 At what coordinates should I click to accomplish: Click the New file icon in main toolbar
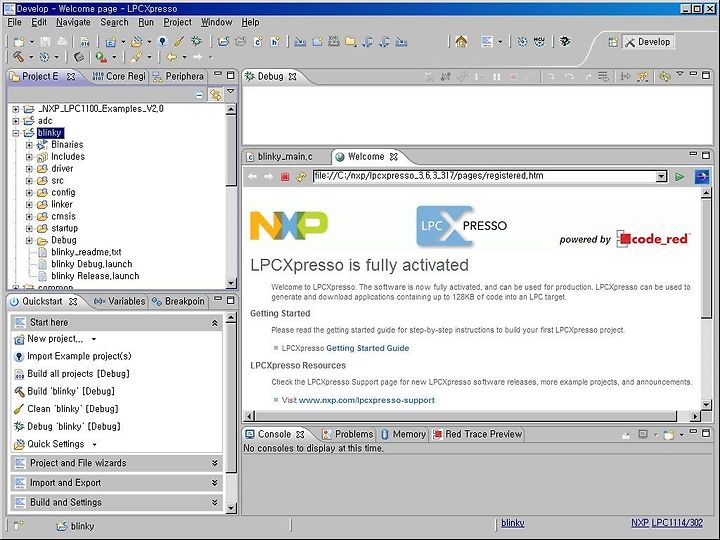19,42
